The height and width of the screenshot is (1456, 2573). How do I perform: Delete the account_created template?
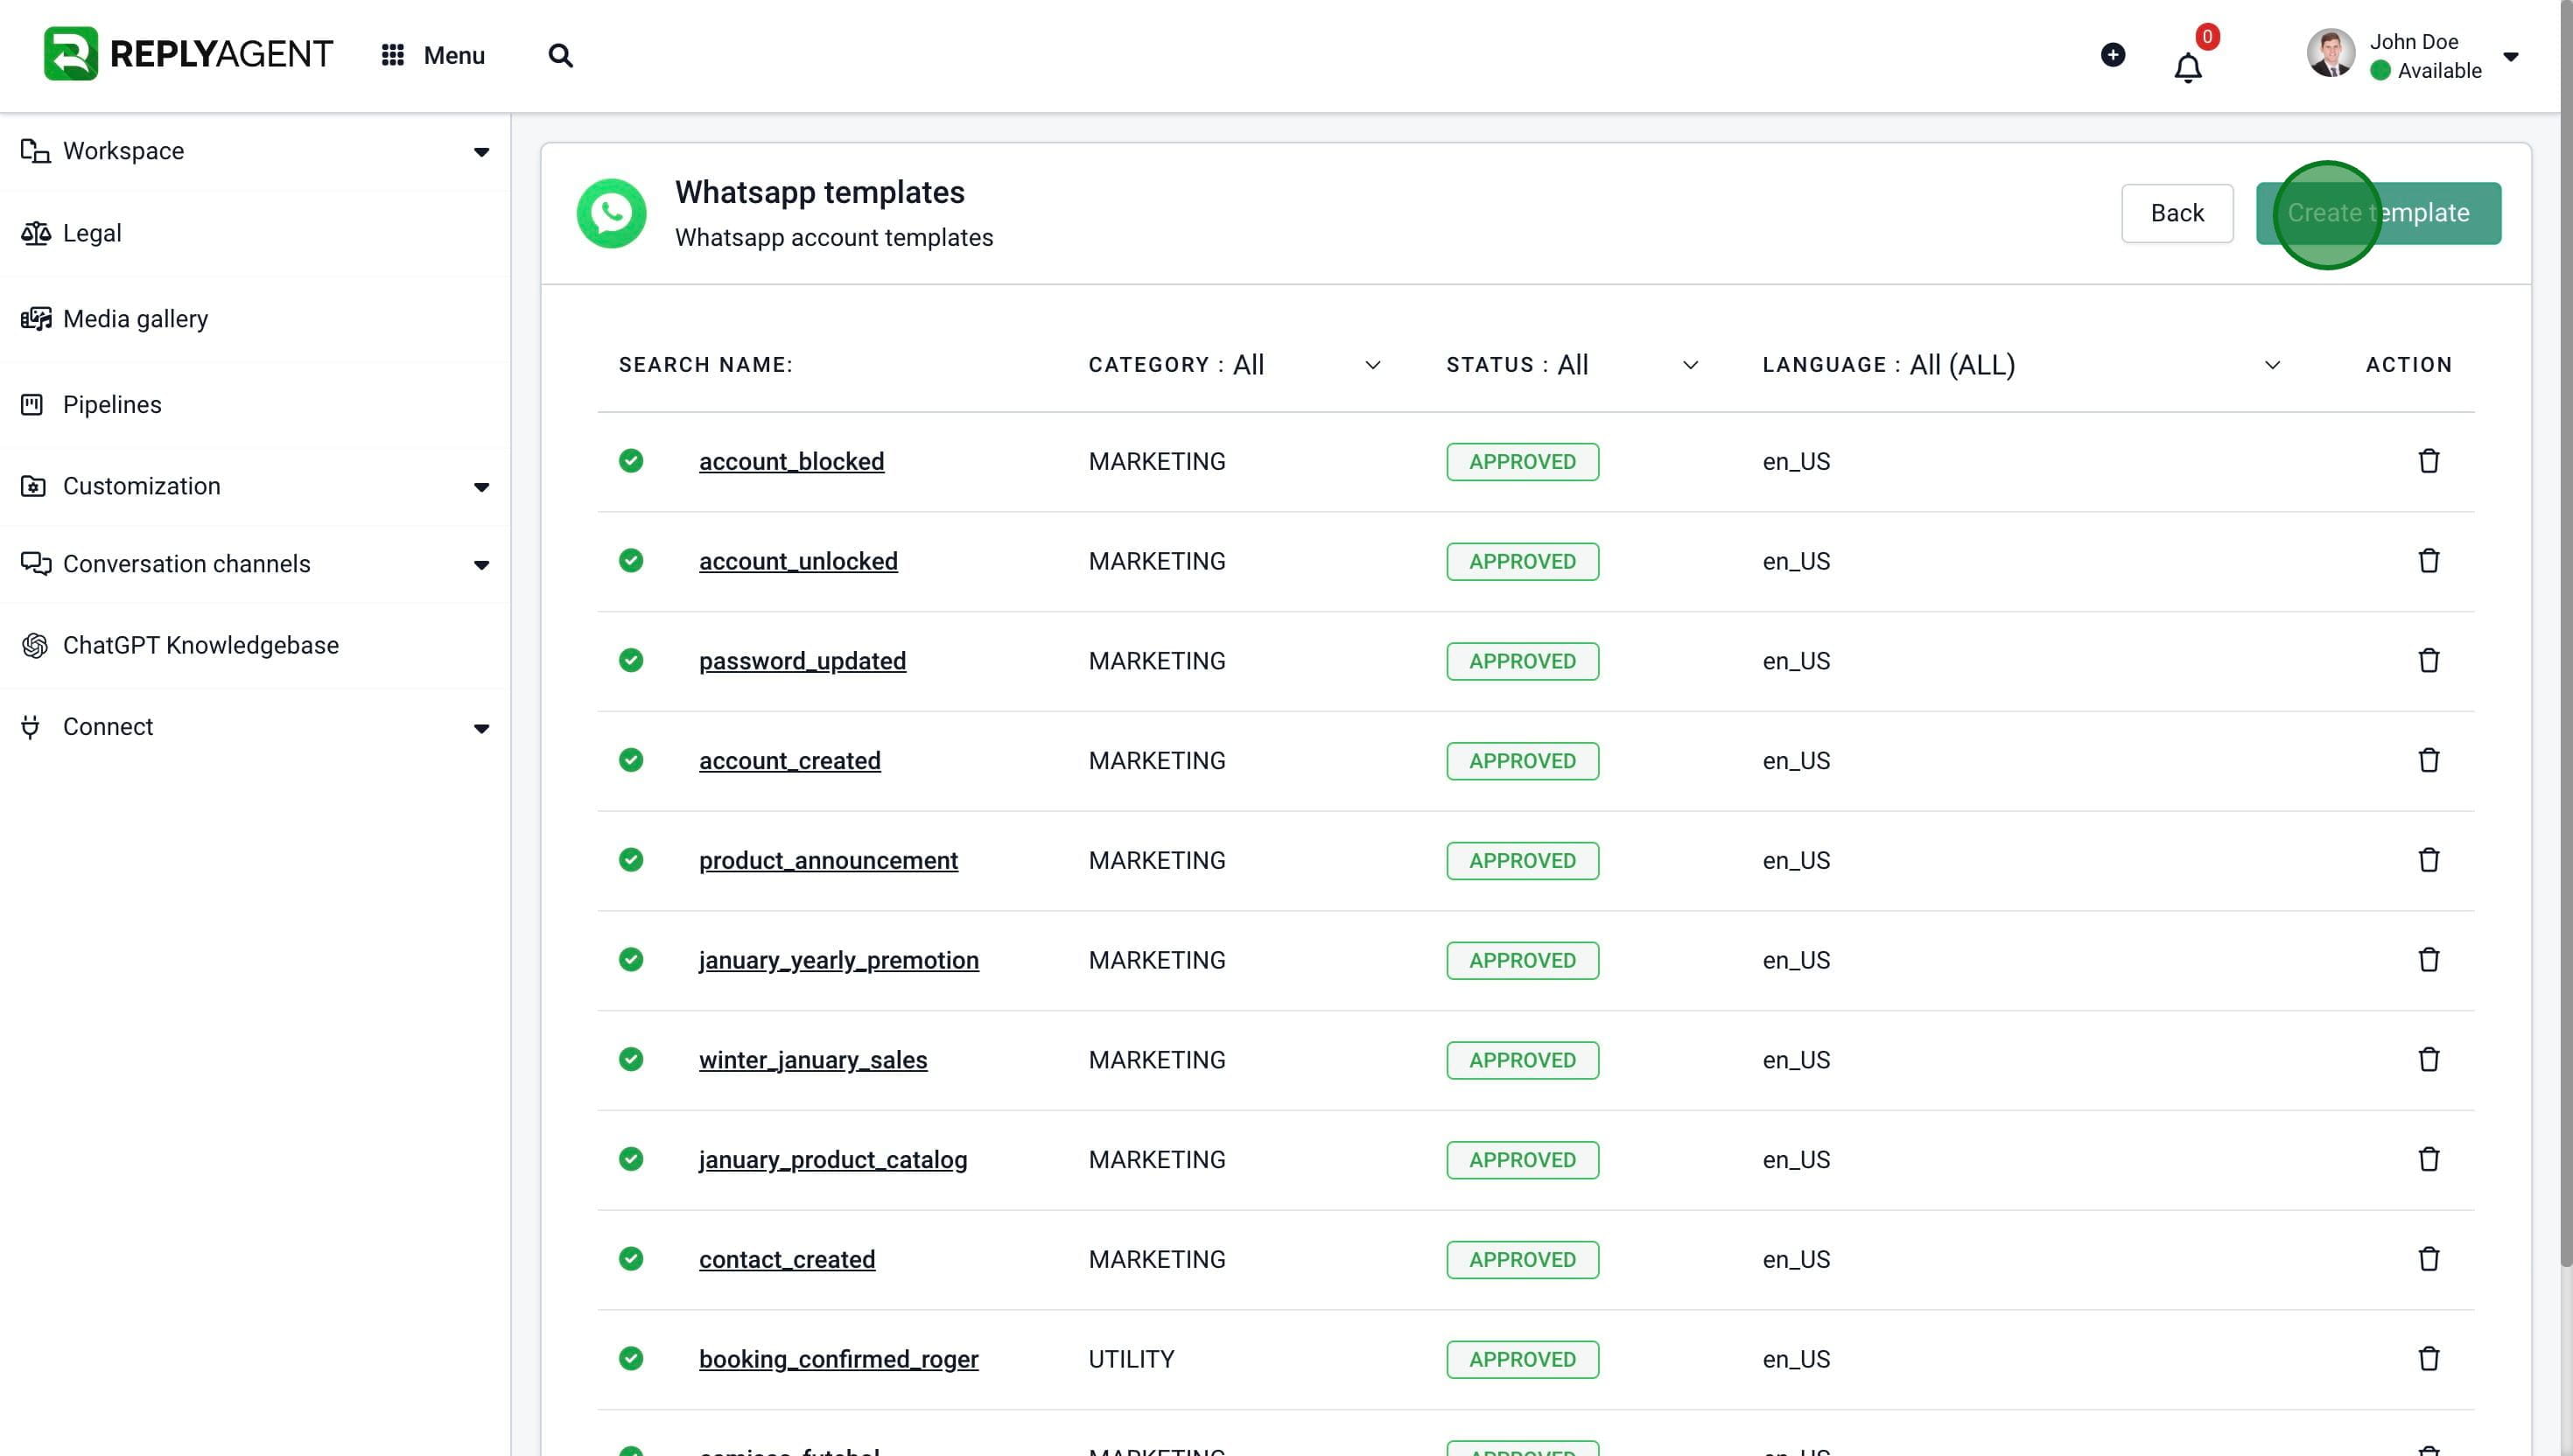coord(2428,761)
